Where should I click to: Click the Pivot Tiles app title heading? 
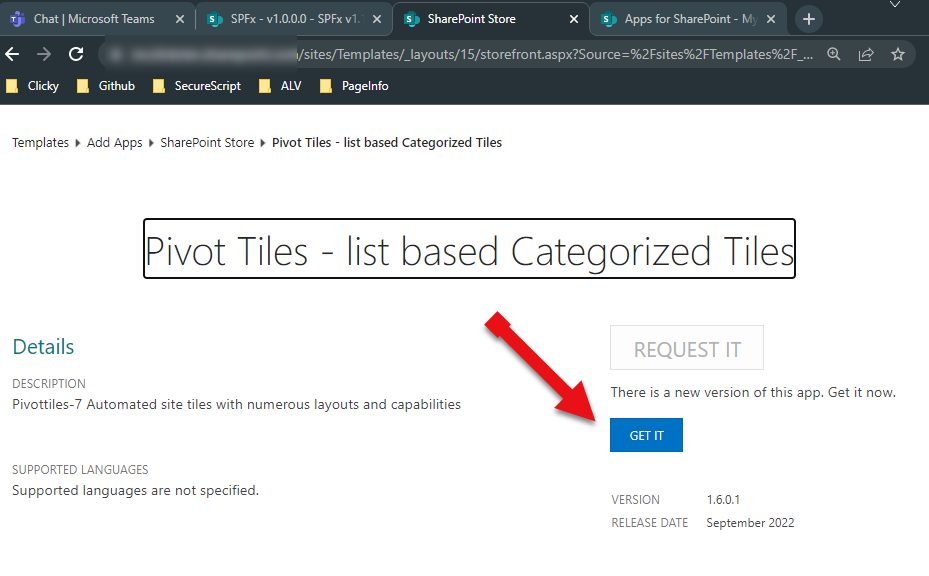click(469, 249)
